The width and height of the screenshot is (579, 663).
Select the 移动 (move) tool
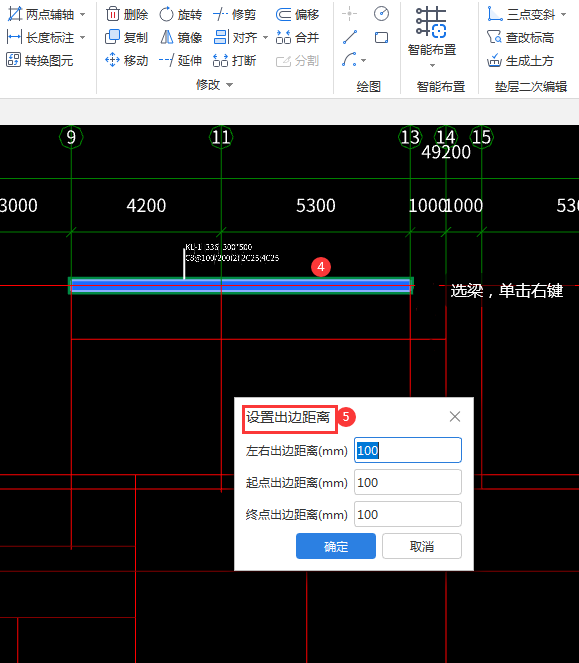click(x=126, y=60)
